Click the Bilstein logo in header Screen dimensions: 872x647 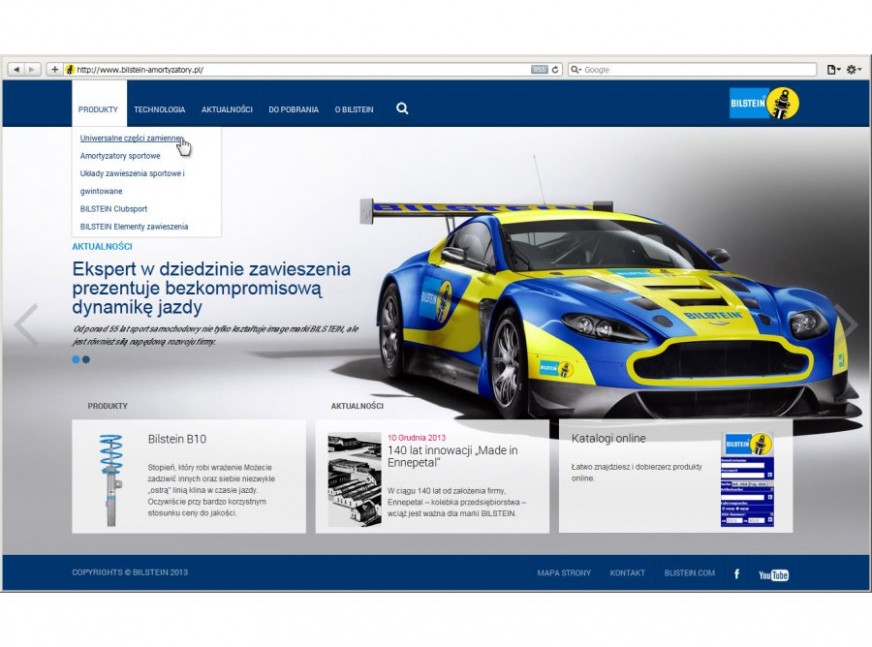click(765, 103)
